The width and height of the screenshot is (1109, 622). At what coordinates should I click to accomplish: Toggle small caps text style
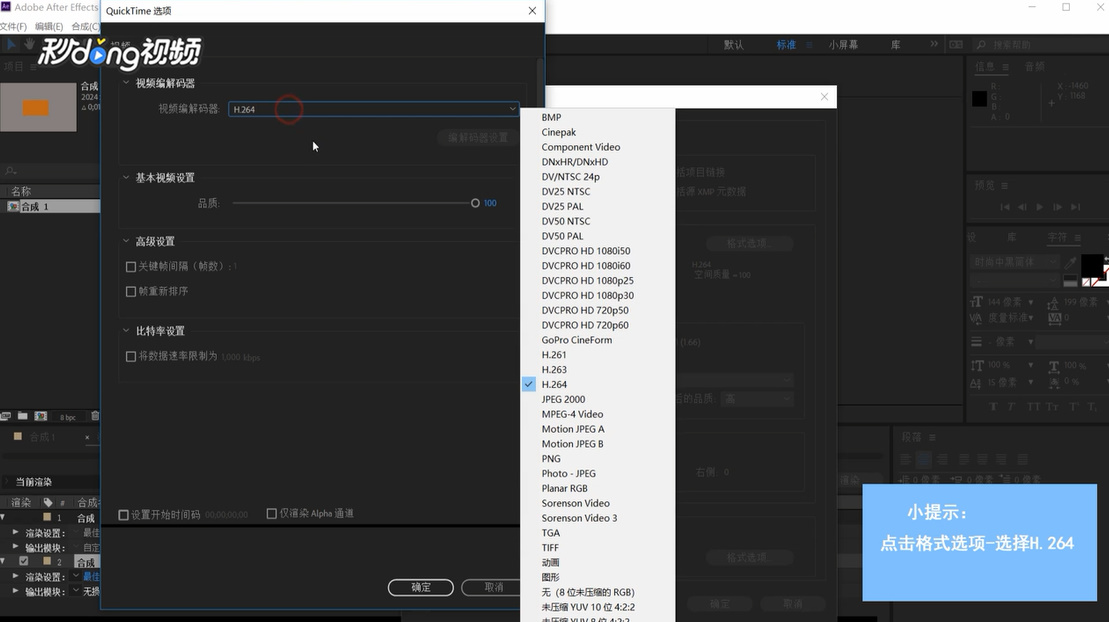tap(1052, 407)
